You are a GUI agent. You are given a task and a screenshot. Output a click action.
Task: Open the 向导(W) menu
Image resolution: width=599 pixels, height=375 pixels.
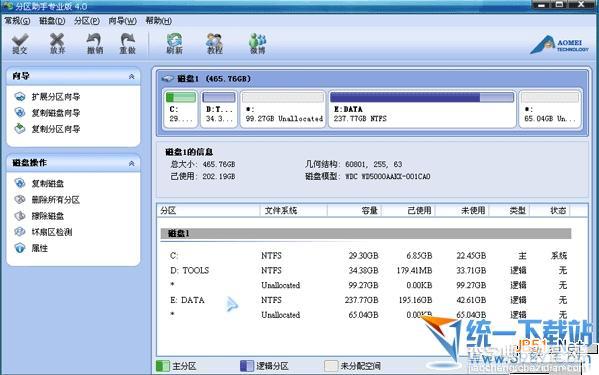(x=122, y=21)
